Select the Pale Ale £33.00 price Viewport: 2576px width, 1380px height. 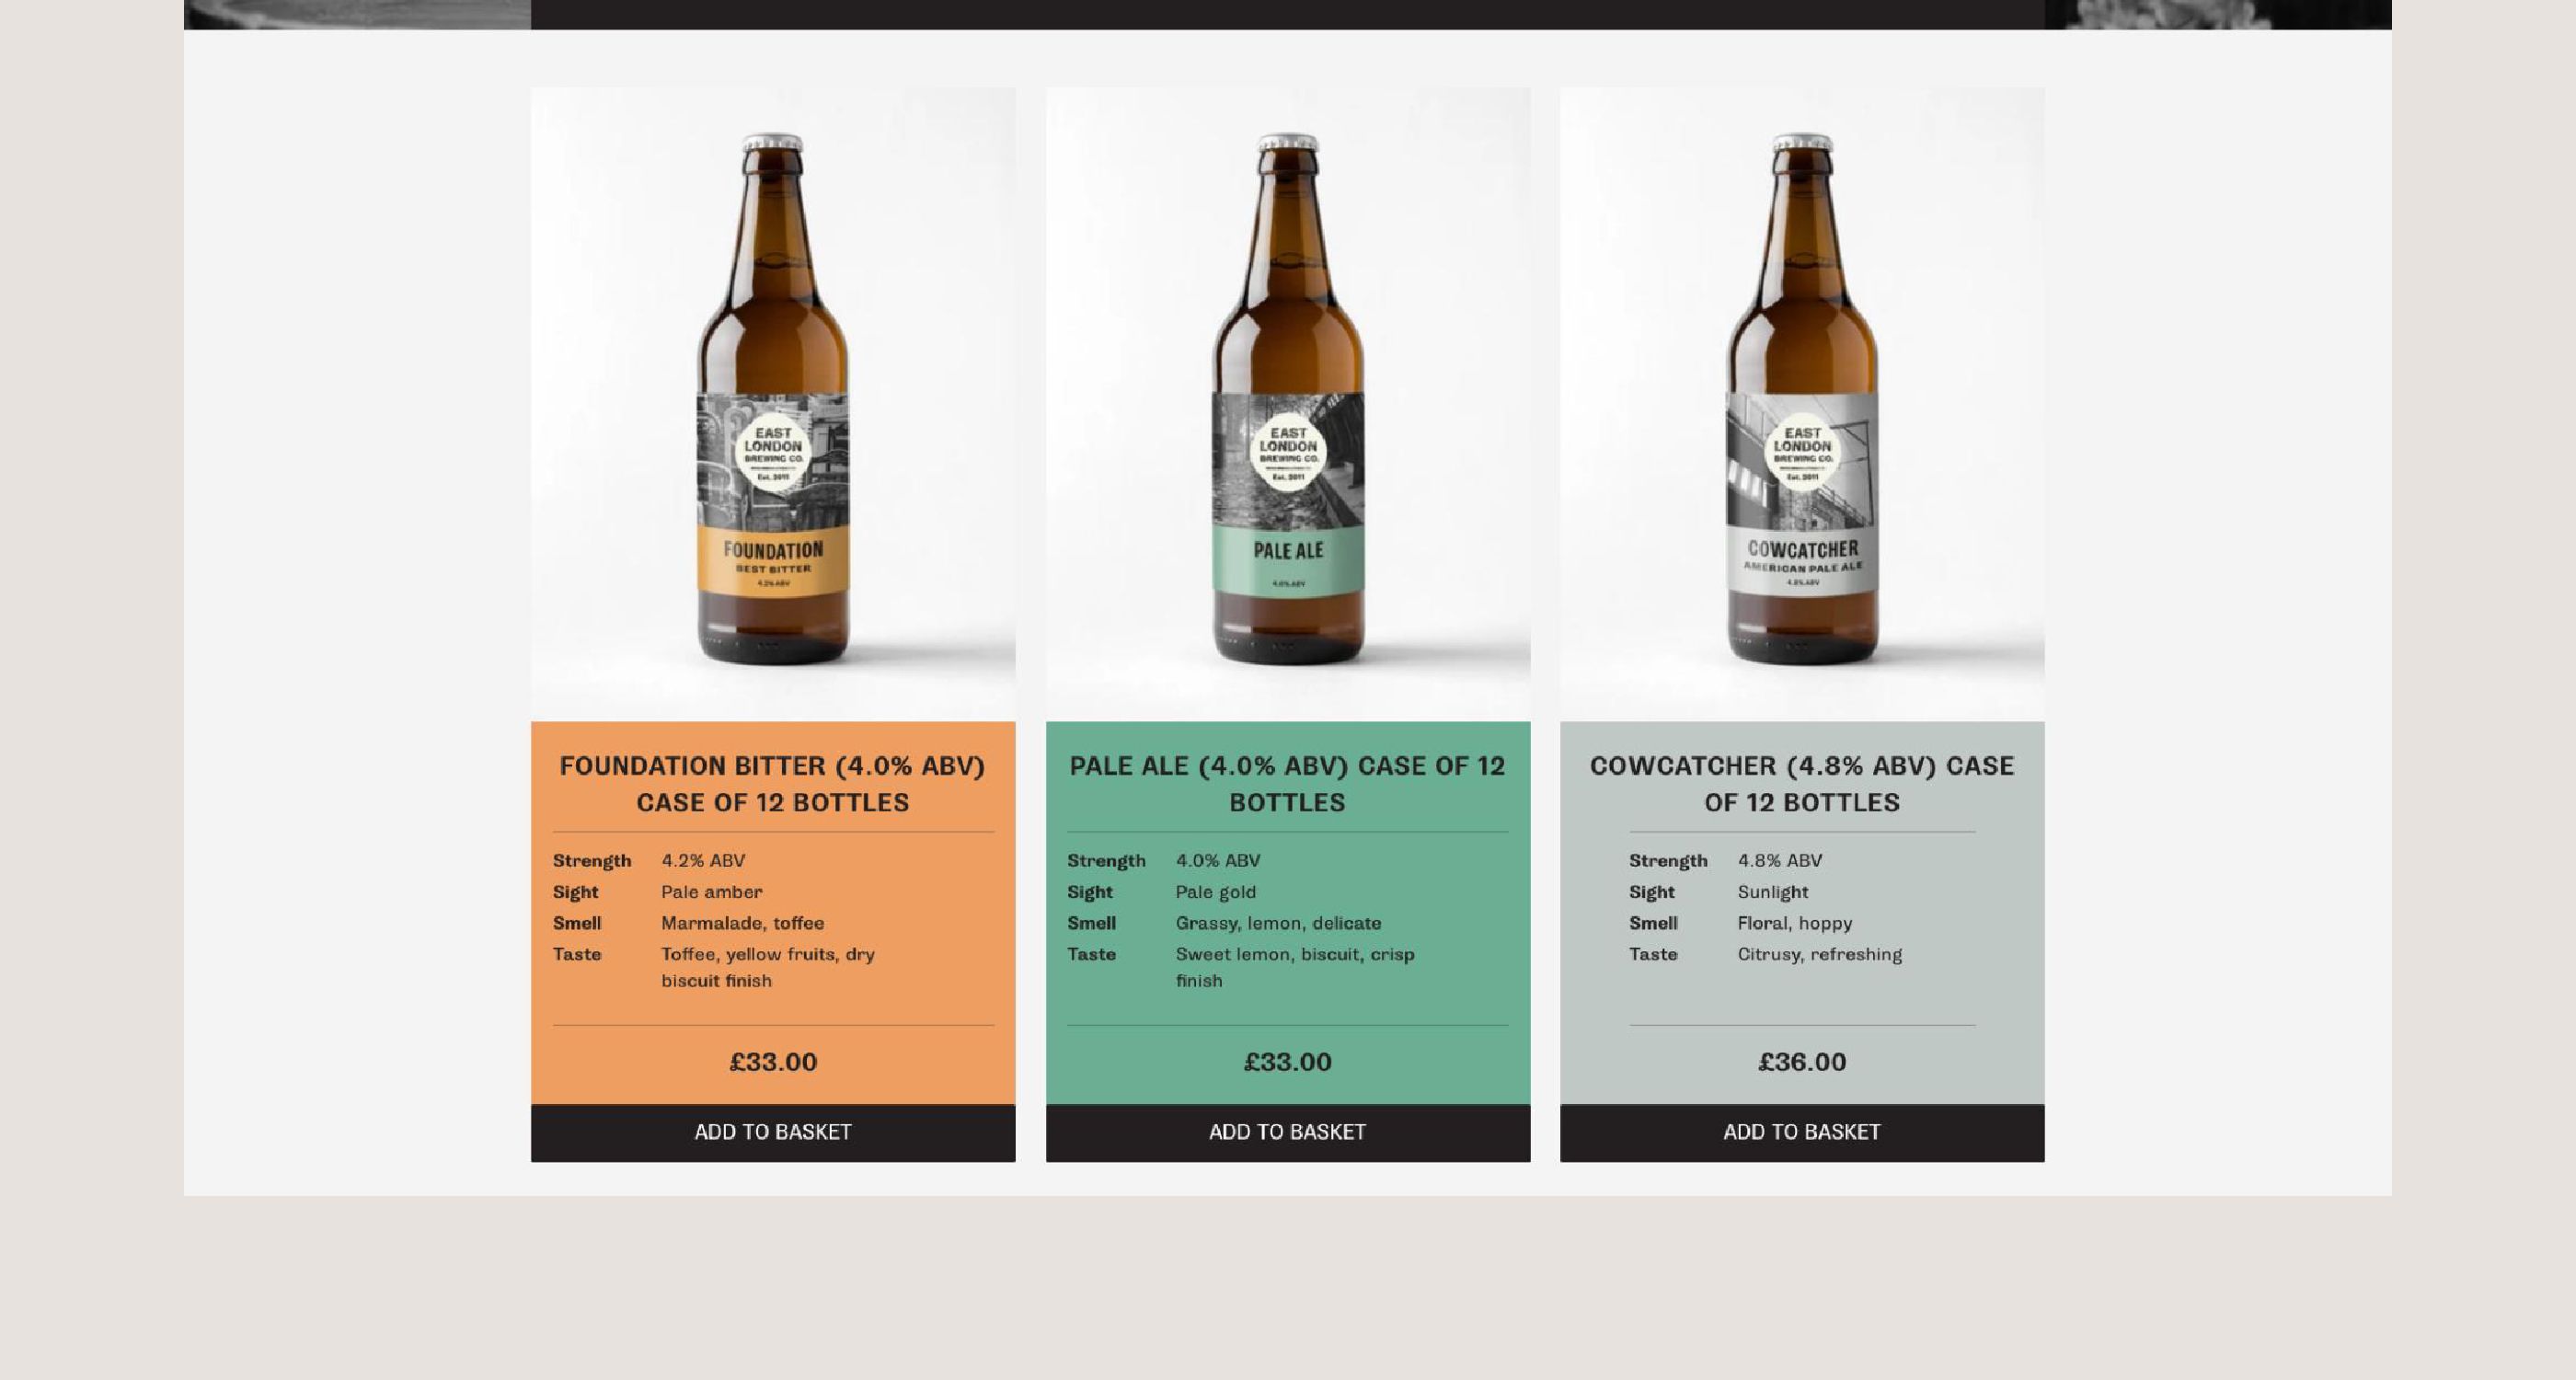click(x=1288, y=1062)
